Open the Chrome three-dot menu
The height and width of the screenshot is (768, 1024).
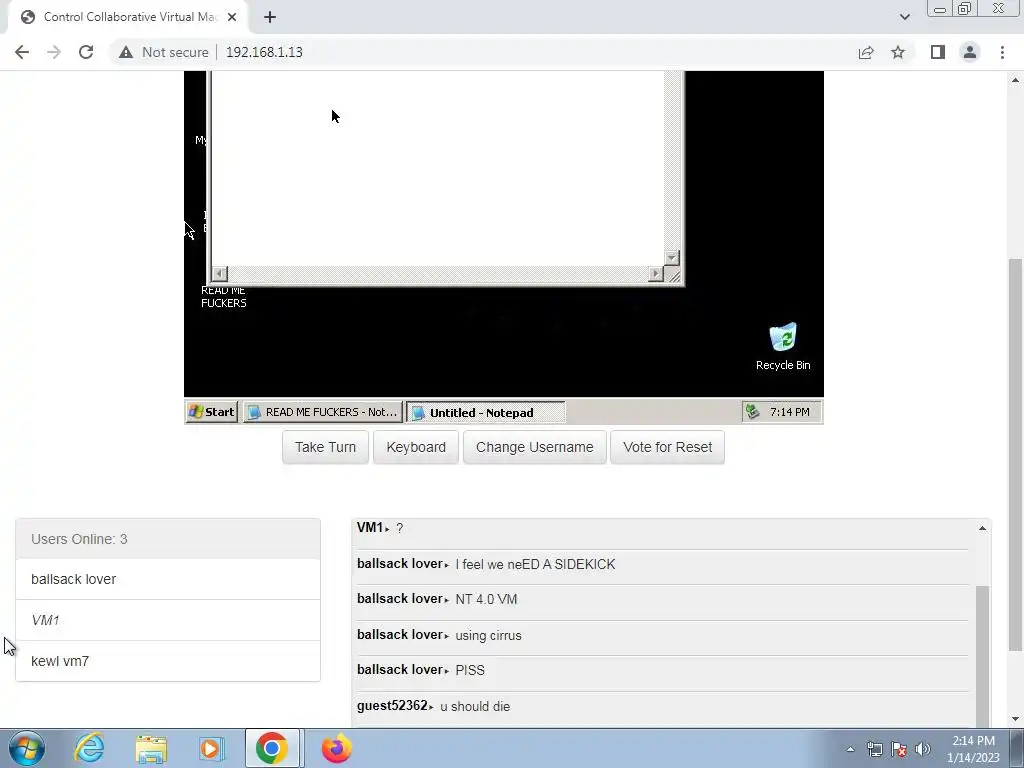[x=1002, y=52]
